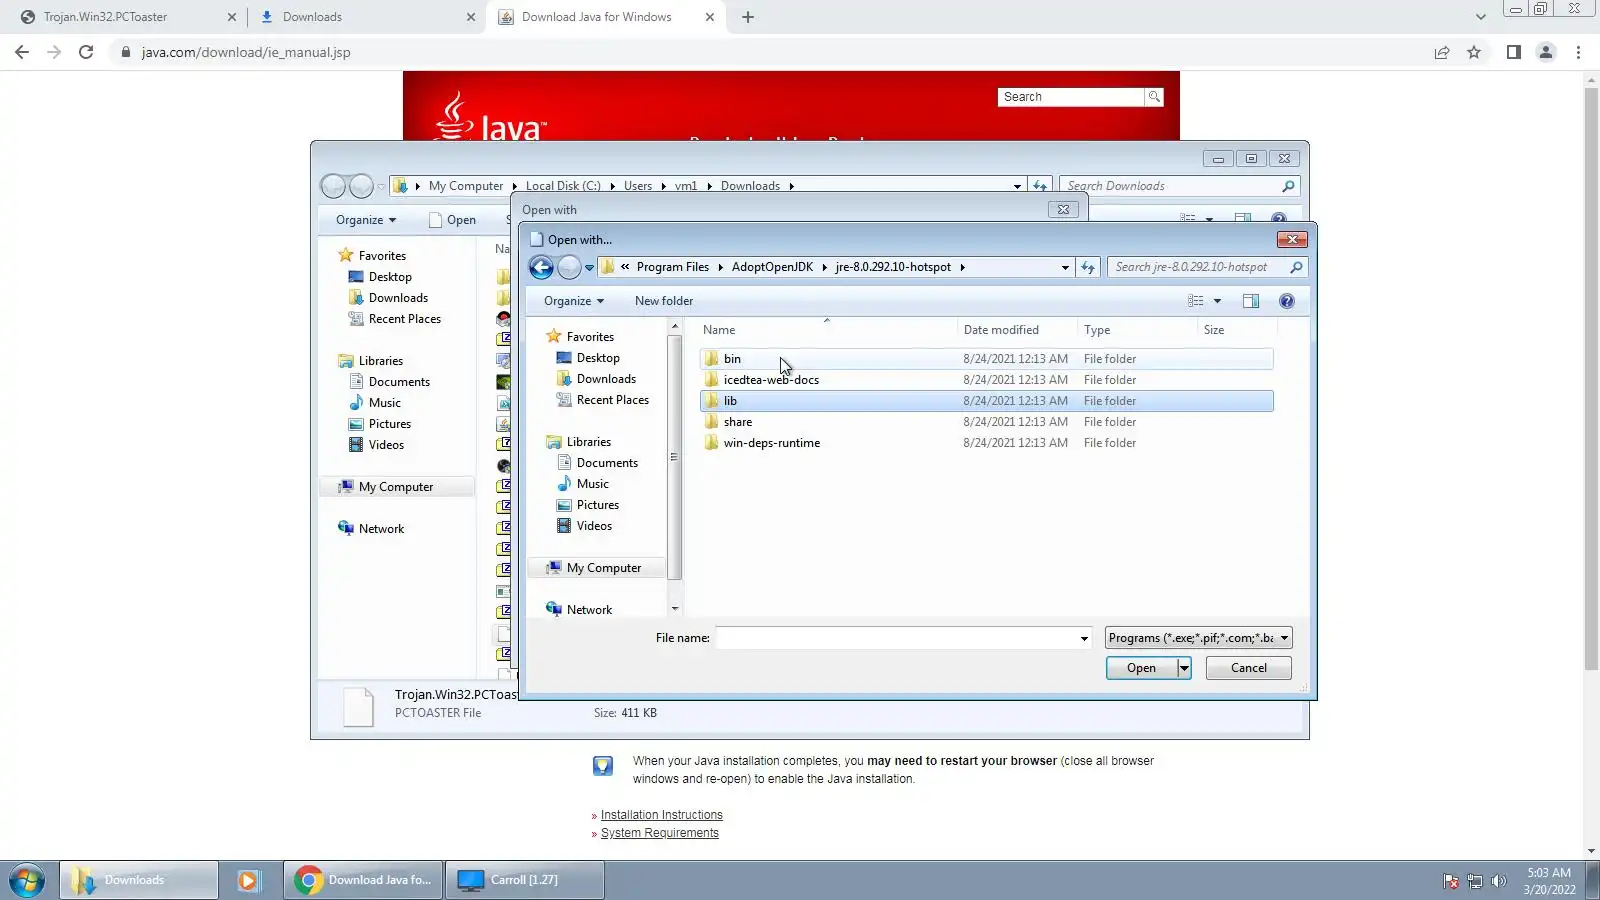
Task: Click Program Files in address breadcrumb
Action: click(673, 267)
